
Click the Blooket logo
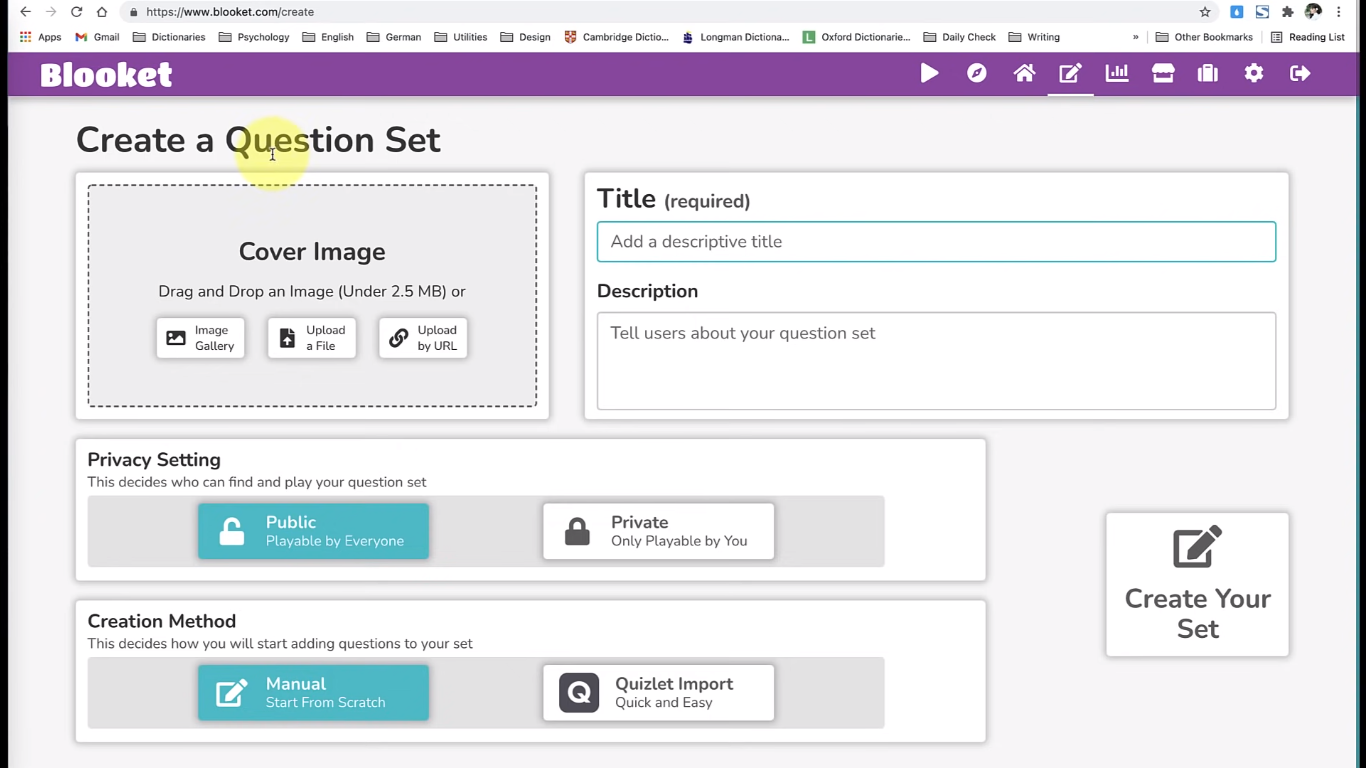click(106, 75)
